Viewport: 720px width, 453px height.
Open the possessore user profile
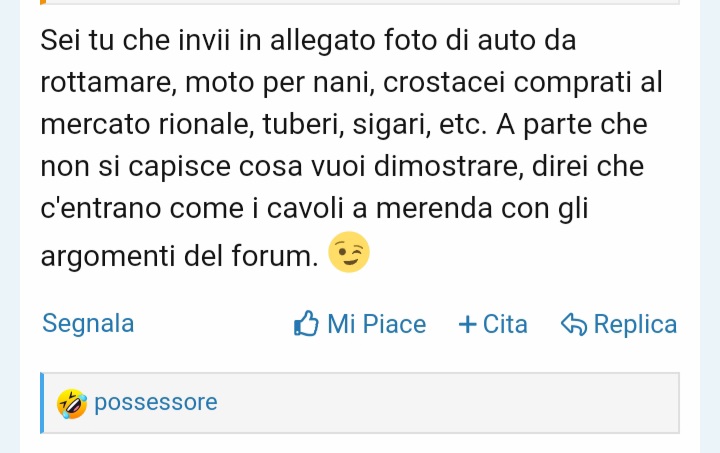coord(156,403)
